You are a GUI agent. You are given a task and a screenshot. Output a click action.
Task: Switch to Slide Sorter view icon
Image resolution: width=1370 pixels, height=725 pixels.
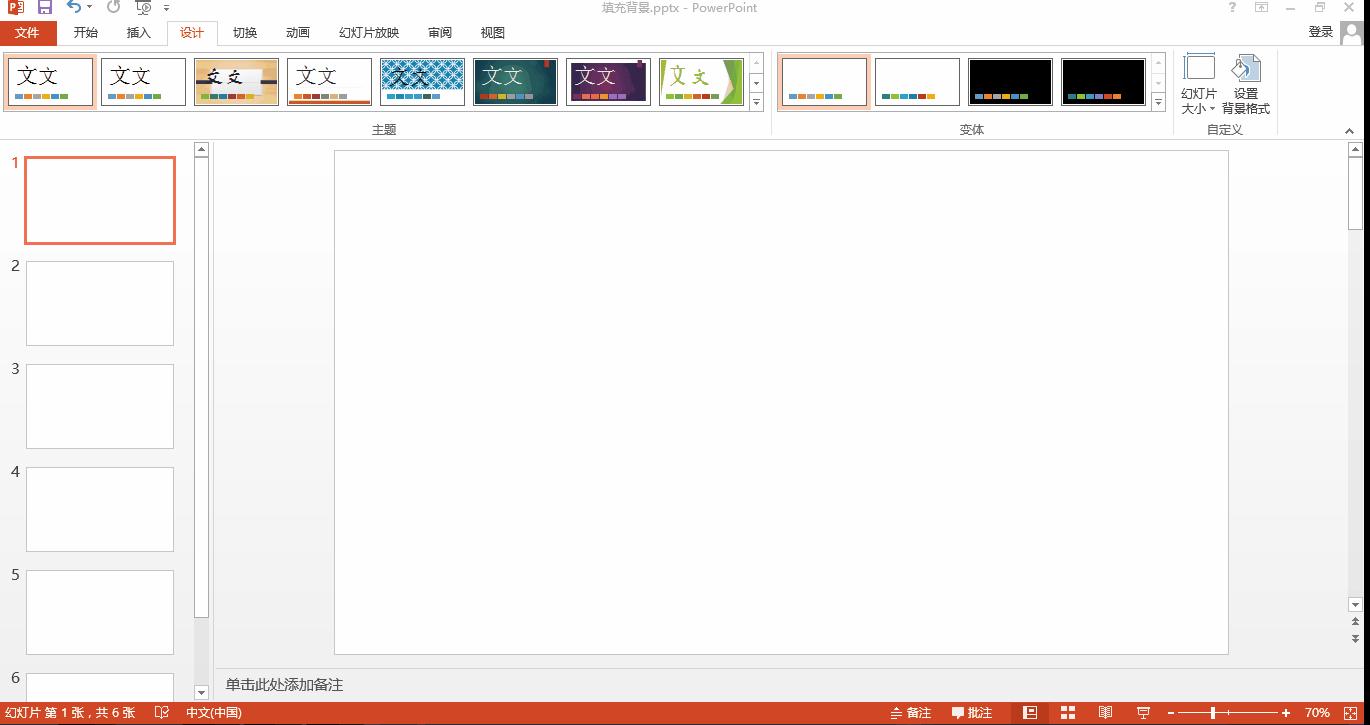pyautogui.click(x=1068, y=713)
